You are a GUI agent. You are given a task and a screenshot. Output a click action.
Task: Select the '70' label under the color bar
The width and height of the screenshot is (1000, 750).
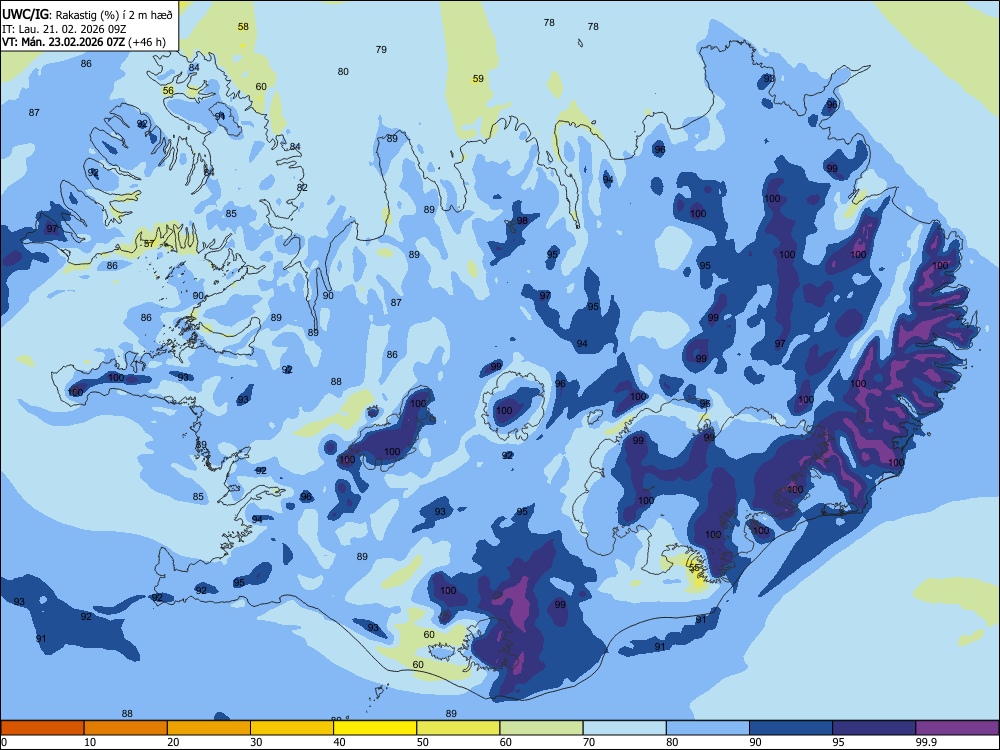(x=589, y=742)
